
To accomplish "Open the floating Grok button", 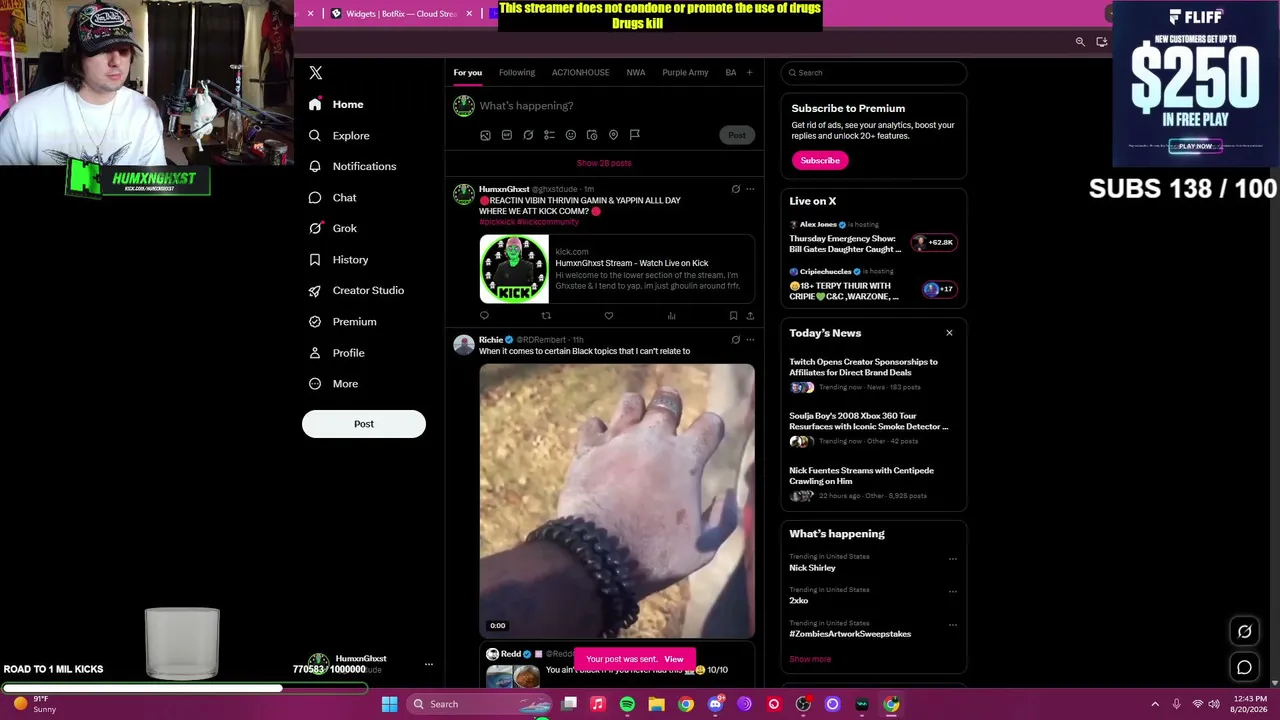I will [1244, 631].
